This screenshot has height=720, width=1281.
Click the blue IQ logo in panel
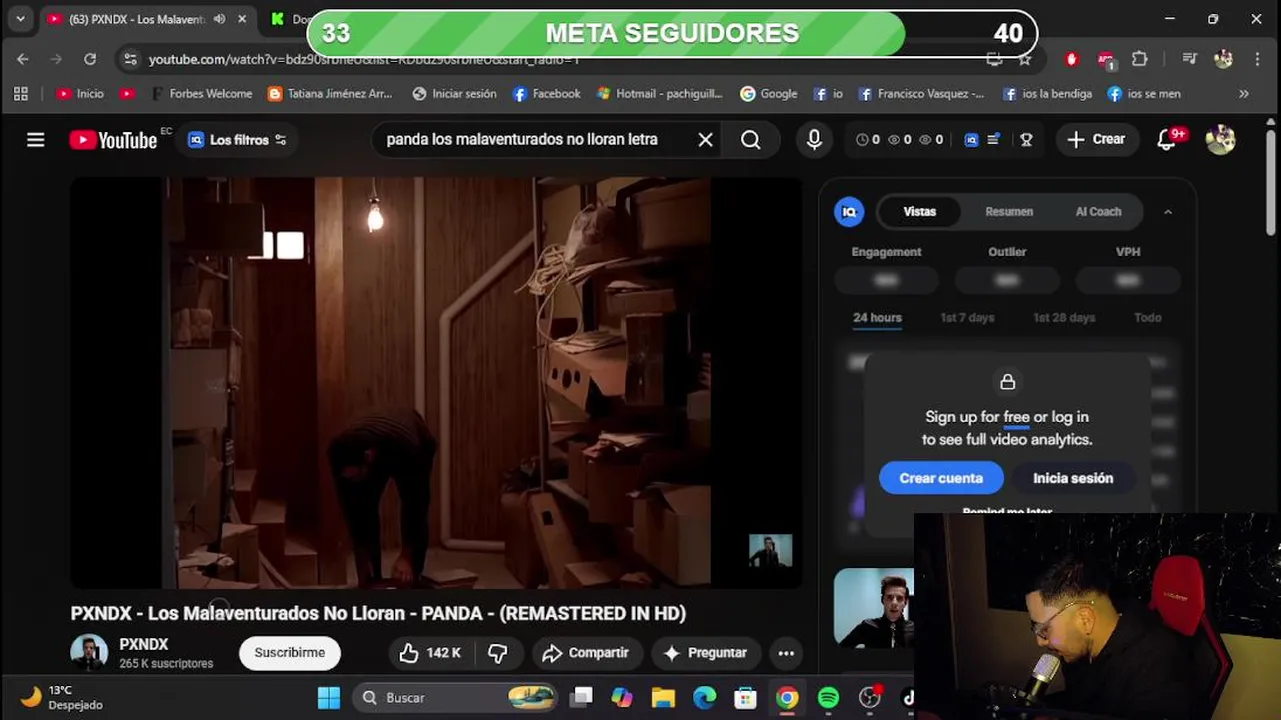point(849,212)
